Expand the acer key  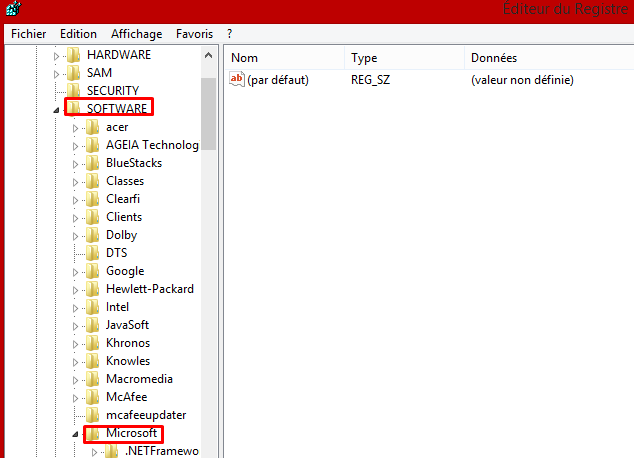tap(75, 128)
